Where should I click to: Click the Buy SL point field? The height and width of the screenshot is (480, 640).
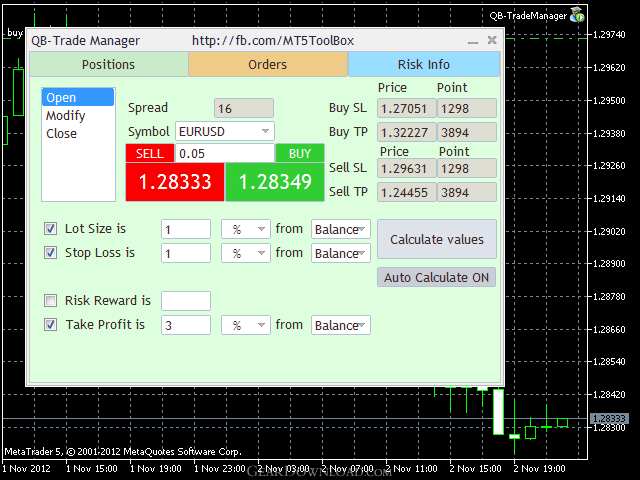click(467, 108)
